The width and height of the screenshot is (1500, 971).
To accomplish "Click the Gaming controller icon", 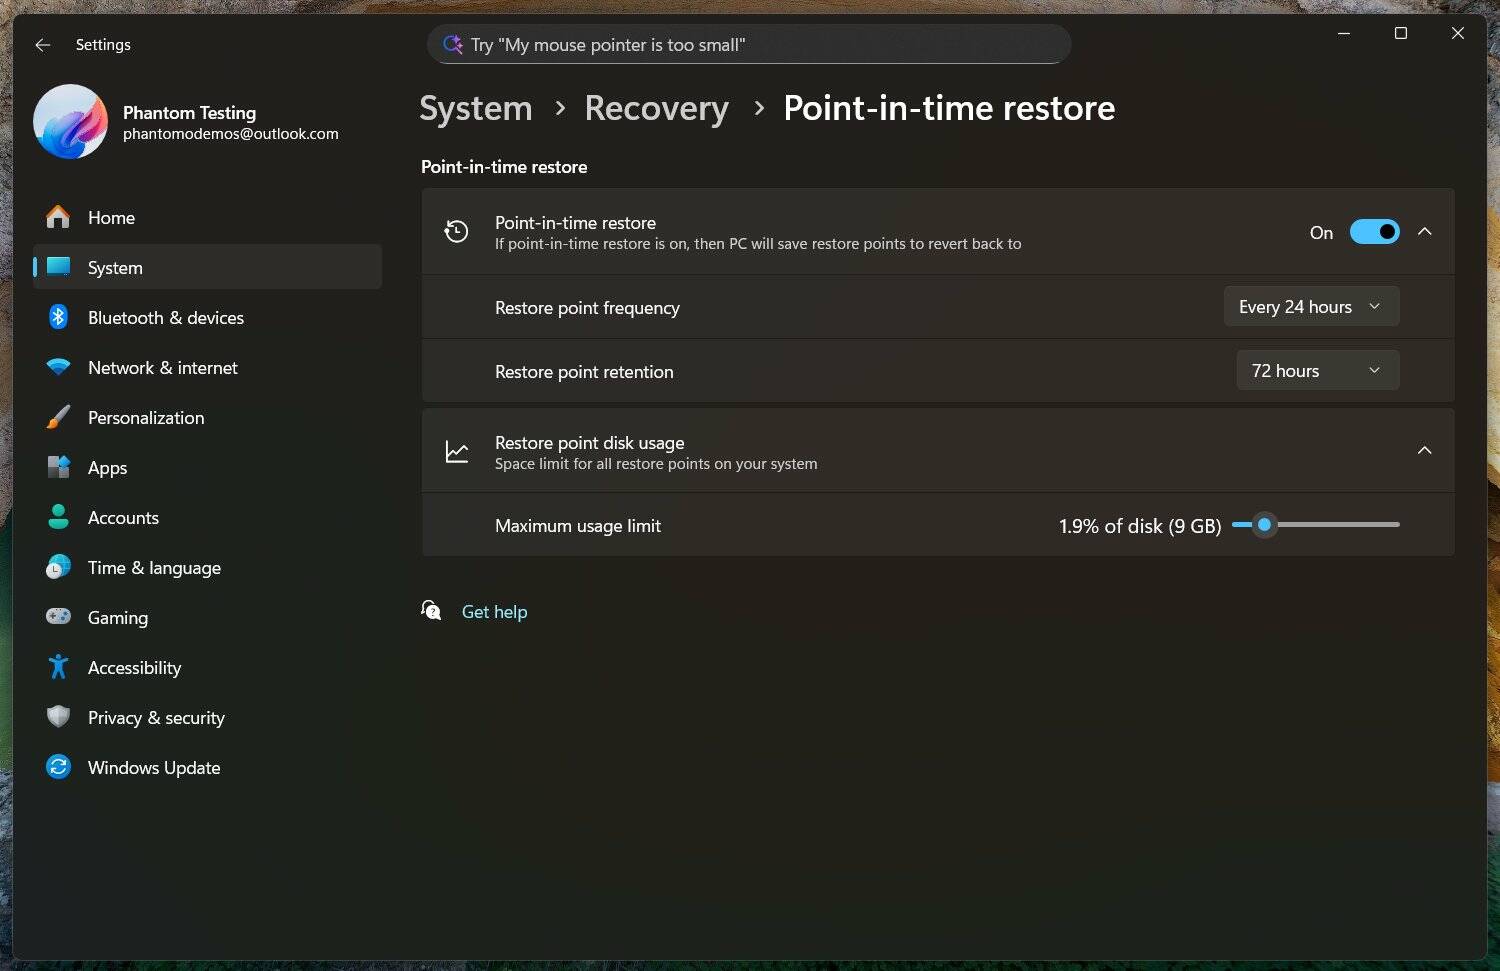I will click(58, 617).
